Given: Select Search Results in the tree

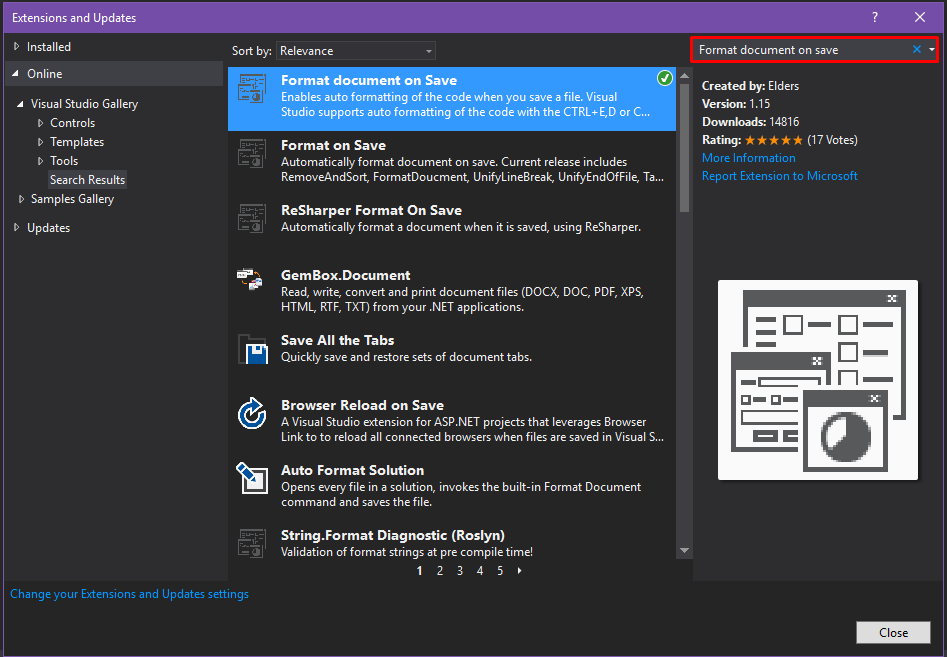Looking at the screenshot, I should 88,180.
